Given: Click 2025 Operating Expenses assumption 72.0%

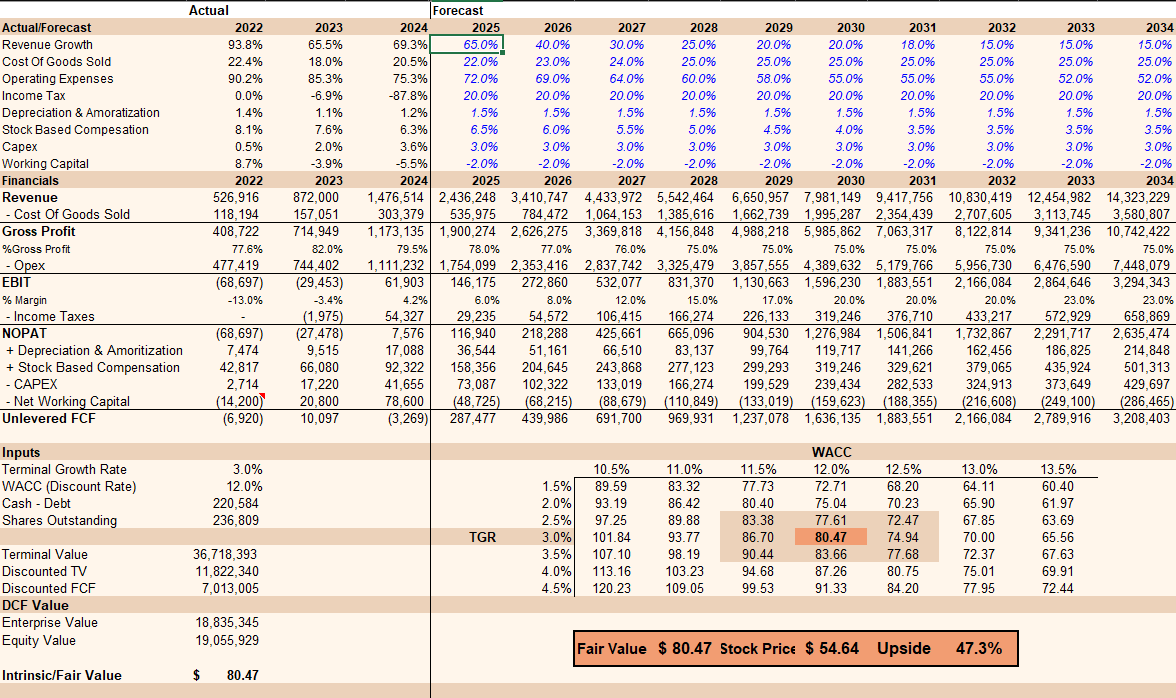Looking at the screenshot, I should pyautogui.click(x=480, y=79).
